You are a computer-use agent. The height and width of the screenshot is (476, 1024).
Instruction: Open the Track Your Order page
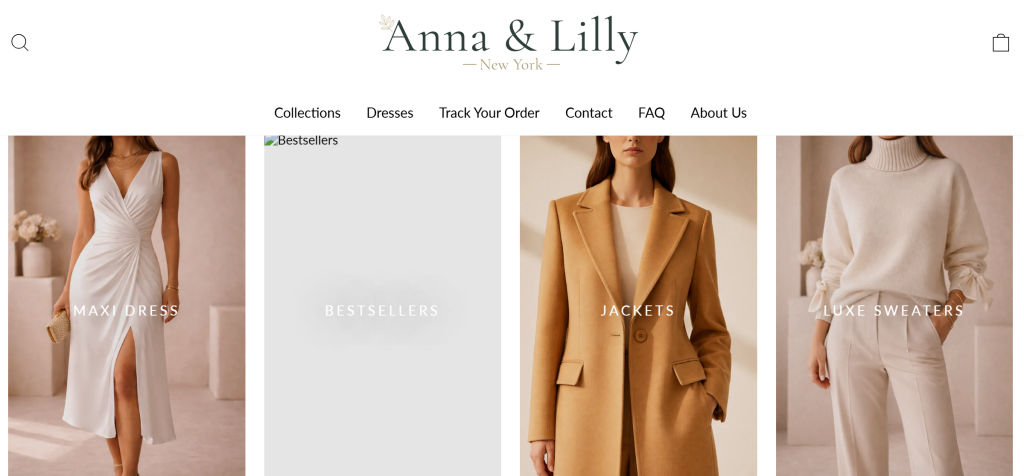[489, 113]
